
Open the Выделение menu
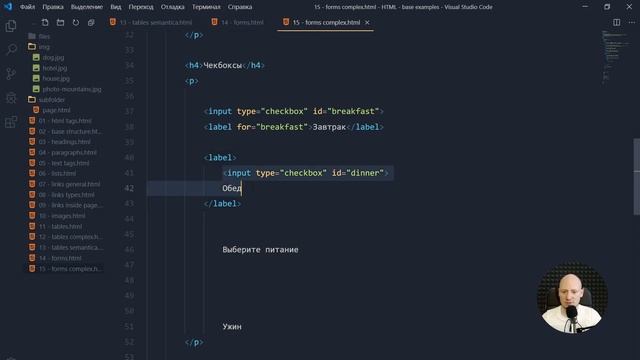(87, 7)
